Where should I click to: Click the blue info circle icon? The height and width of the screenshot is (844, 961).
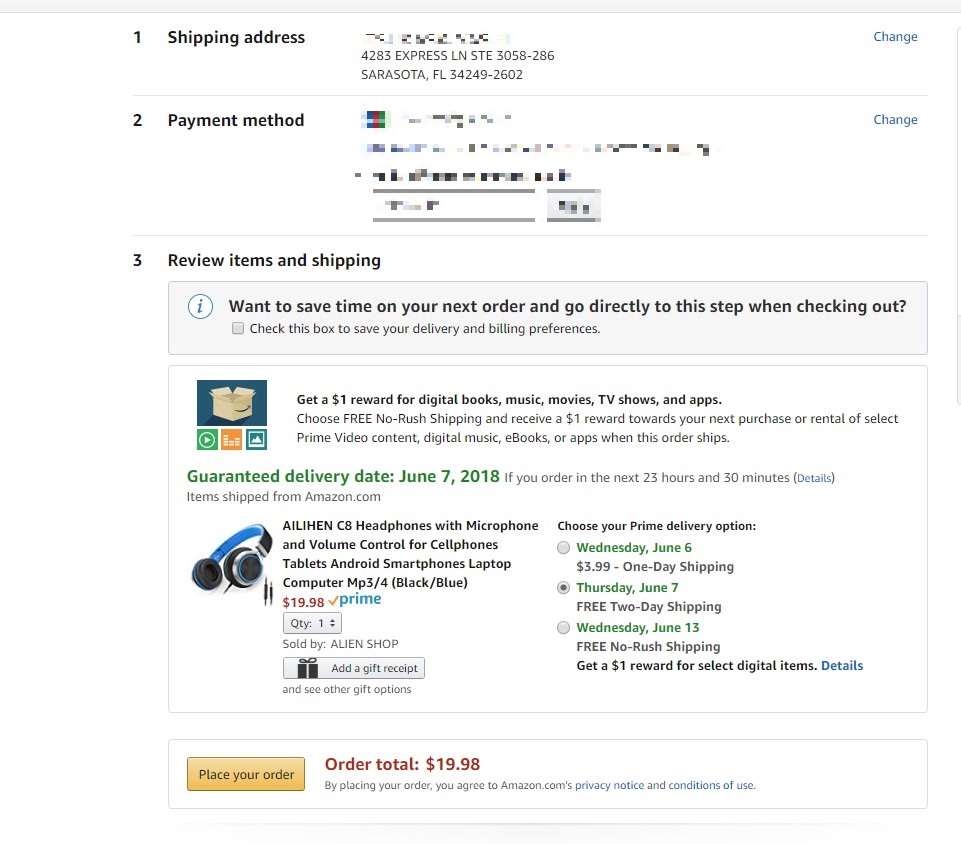[200, 306]
